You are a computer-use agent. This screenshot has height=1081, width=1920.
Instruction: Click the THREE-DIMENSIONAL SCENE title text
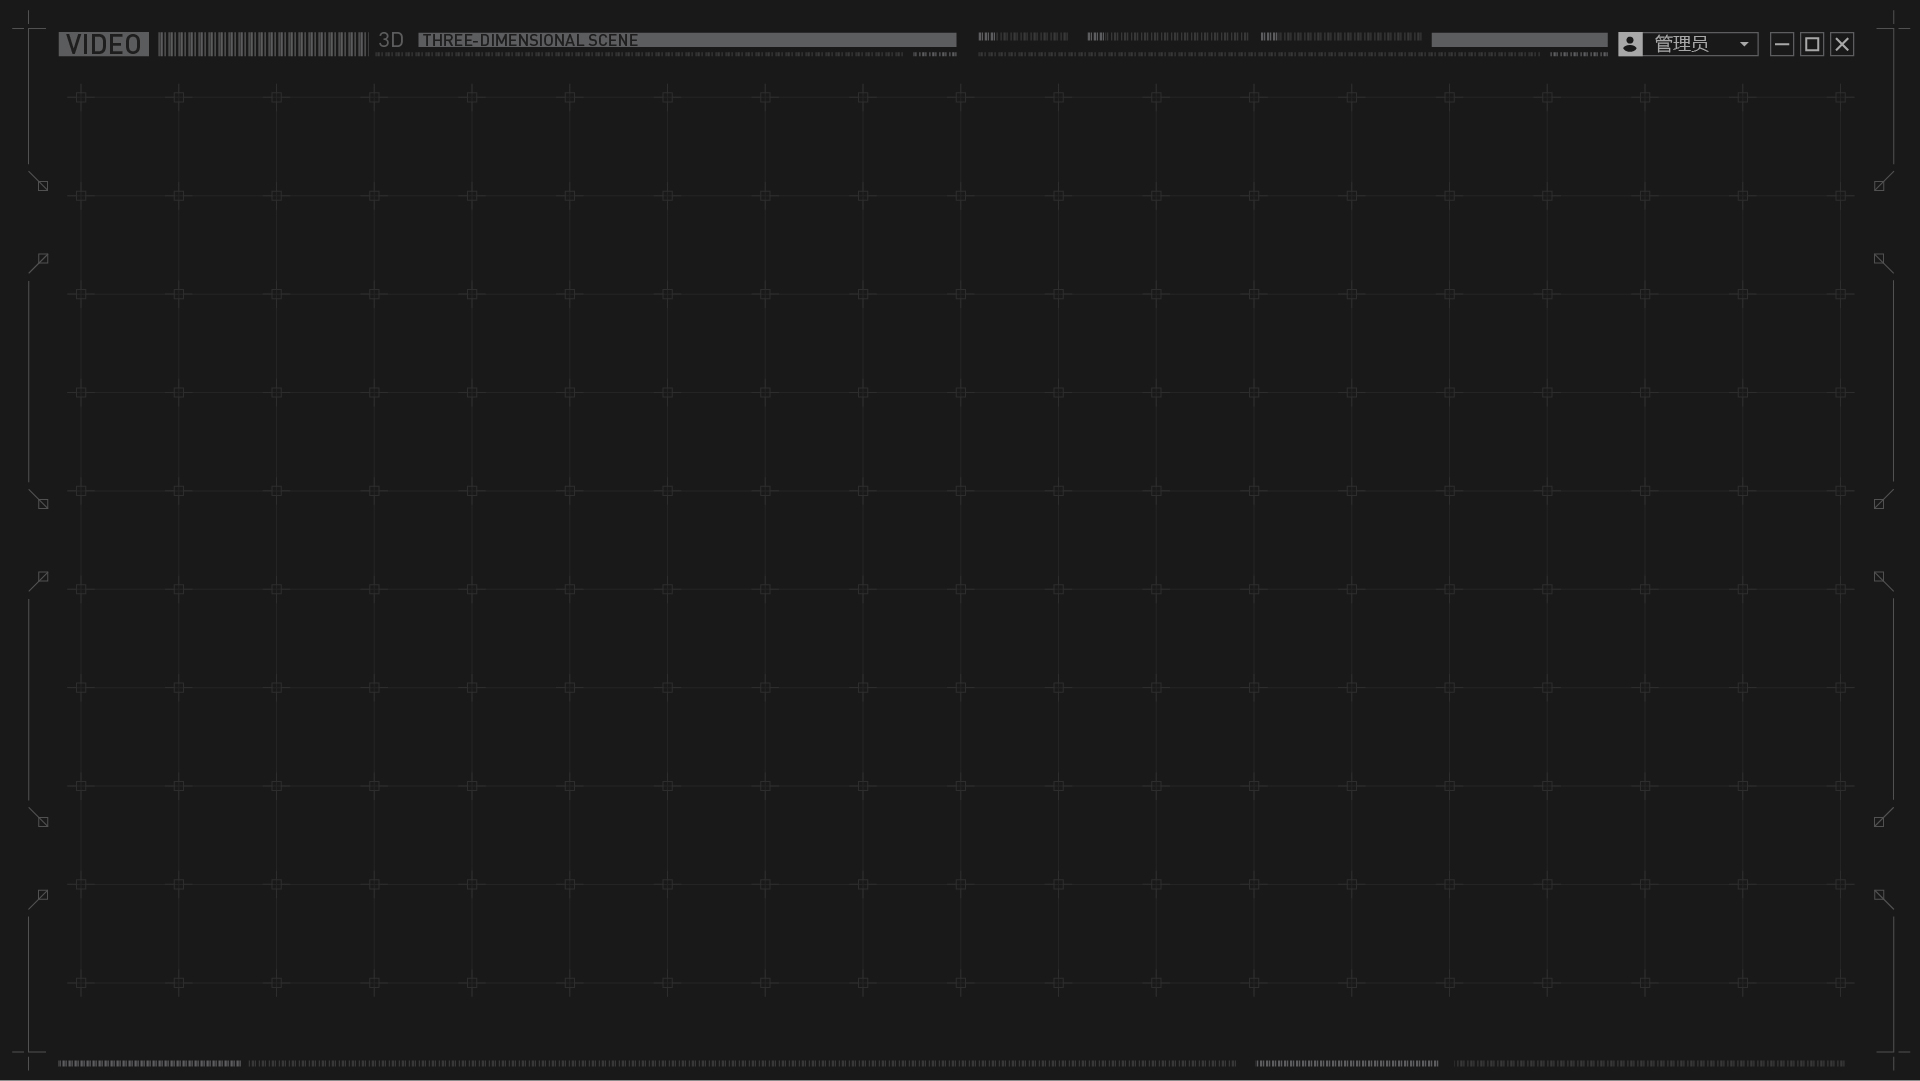530,40
